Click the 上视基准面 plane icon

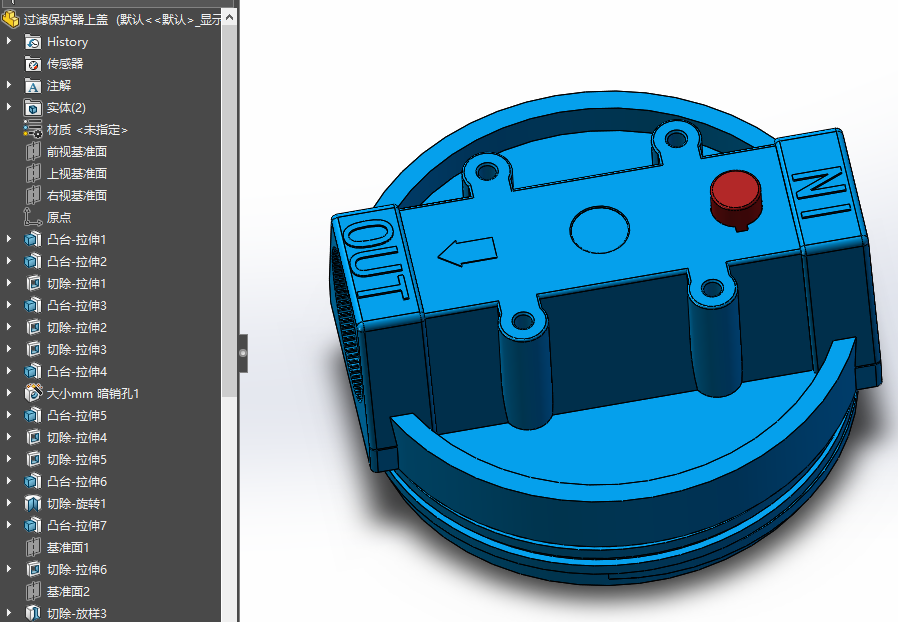click(33, 174)
